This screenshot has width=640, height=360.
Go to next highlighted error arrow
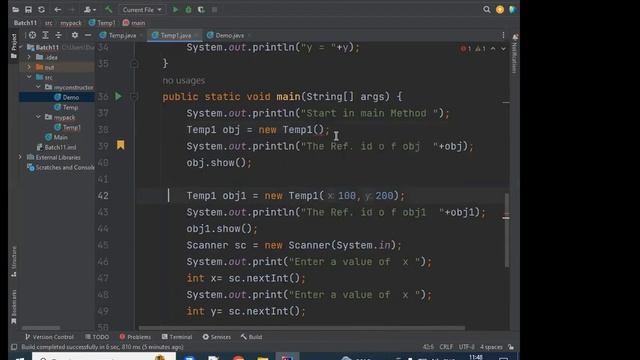(503, 49)
